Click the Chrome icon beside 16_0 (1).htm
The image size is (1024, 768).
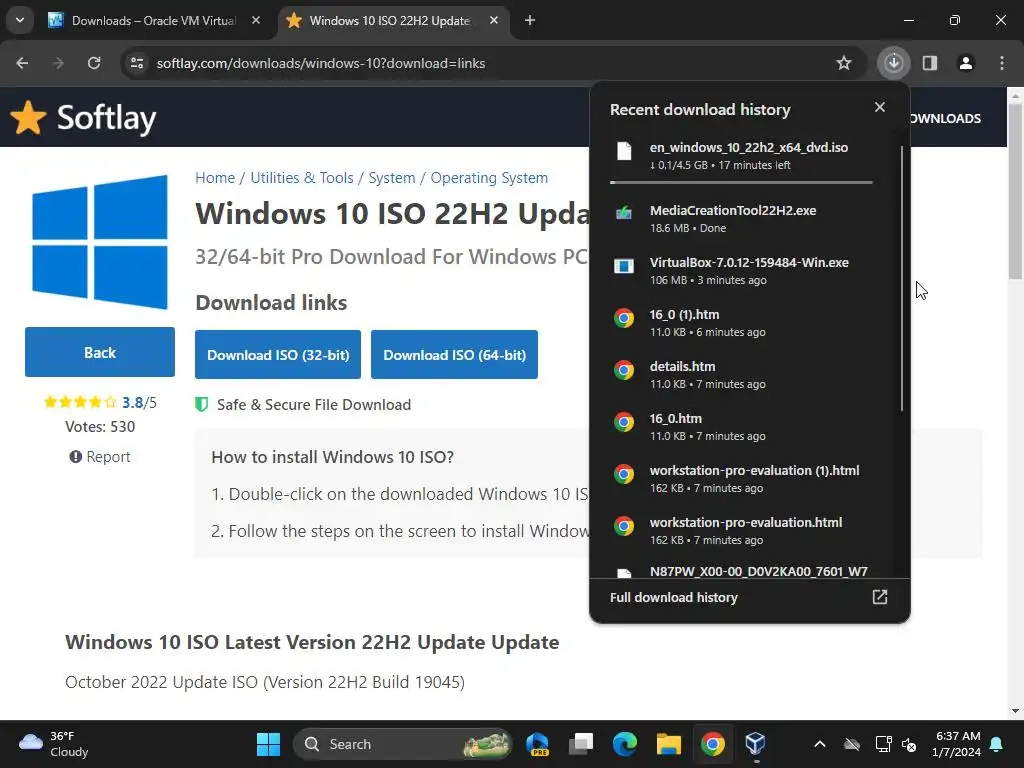tap(624, 318)
